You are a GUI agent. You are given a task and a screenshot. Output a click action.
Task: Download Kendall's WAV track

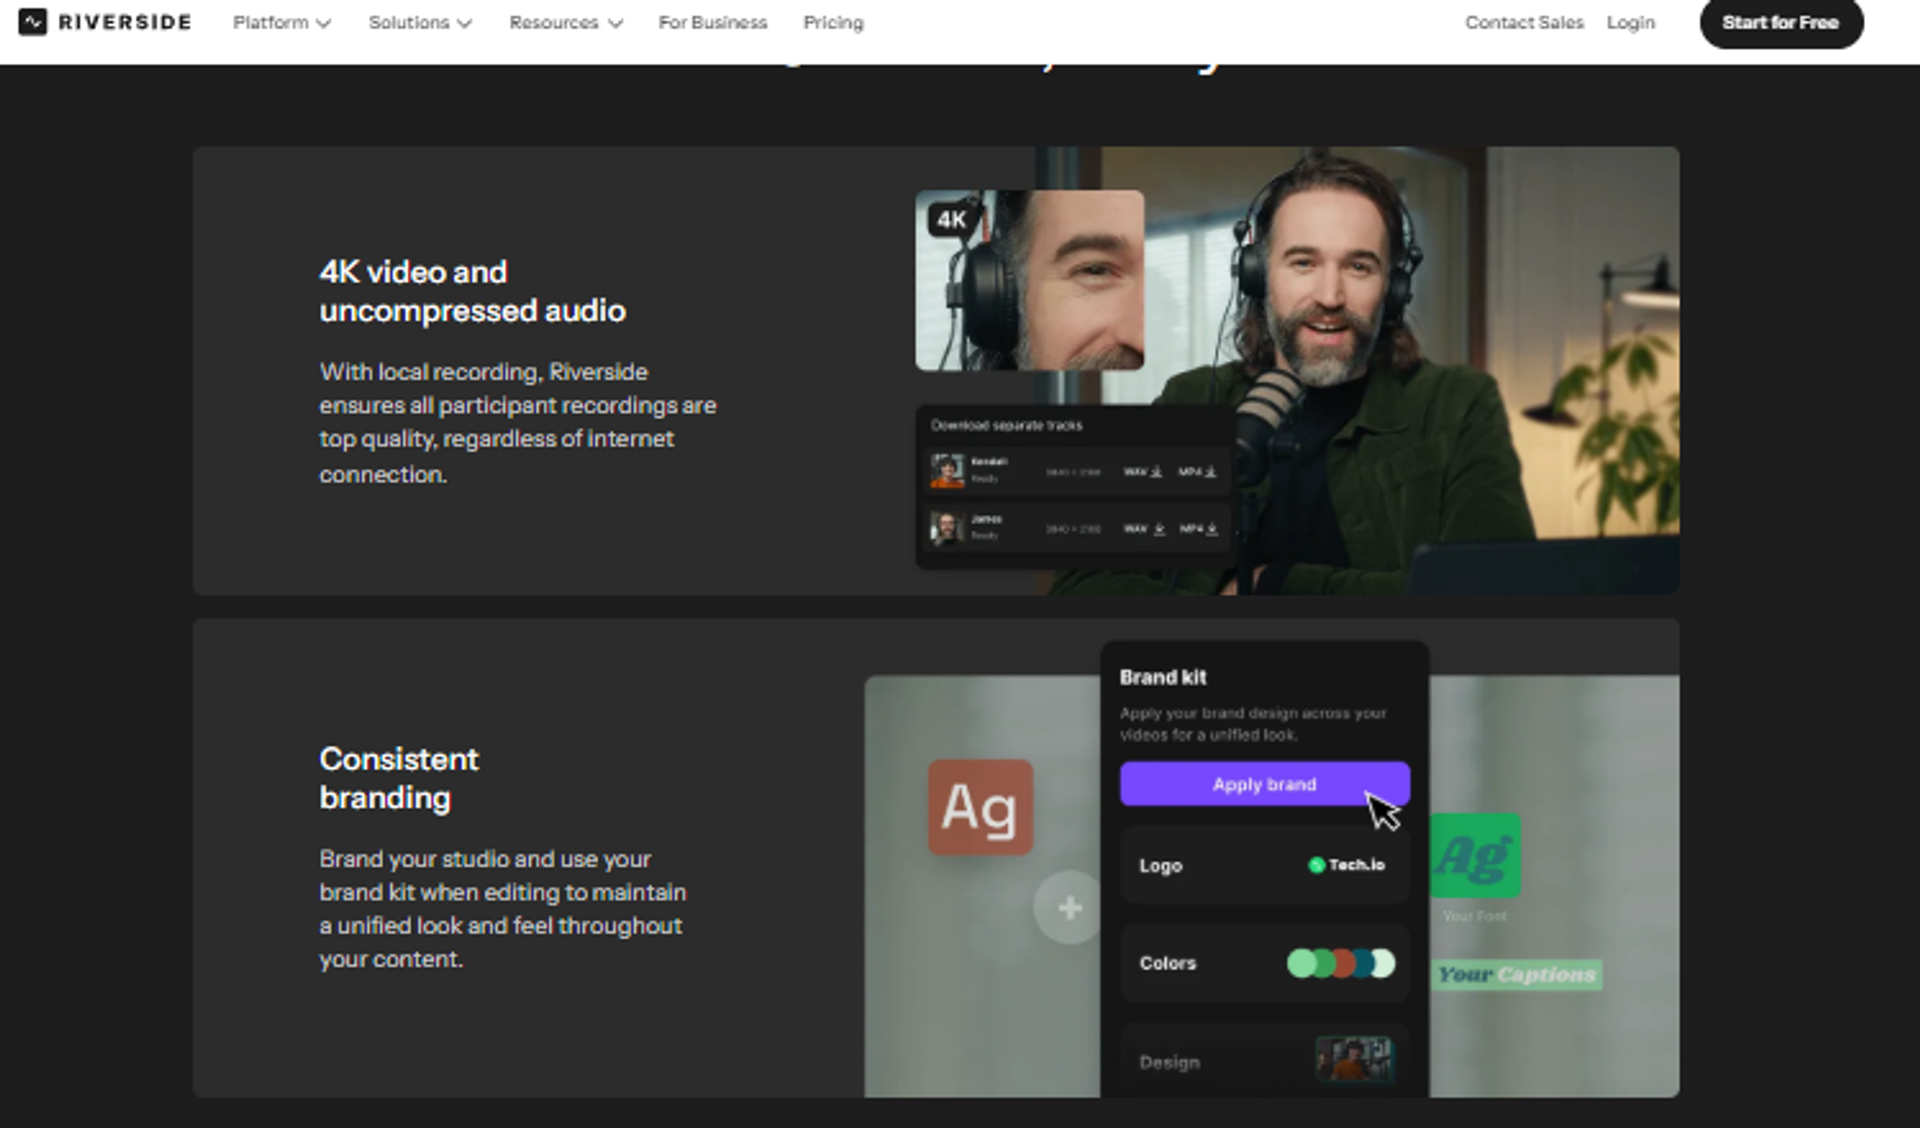1143,471
